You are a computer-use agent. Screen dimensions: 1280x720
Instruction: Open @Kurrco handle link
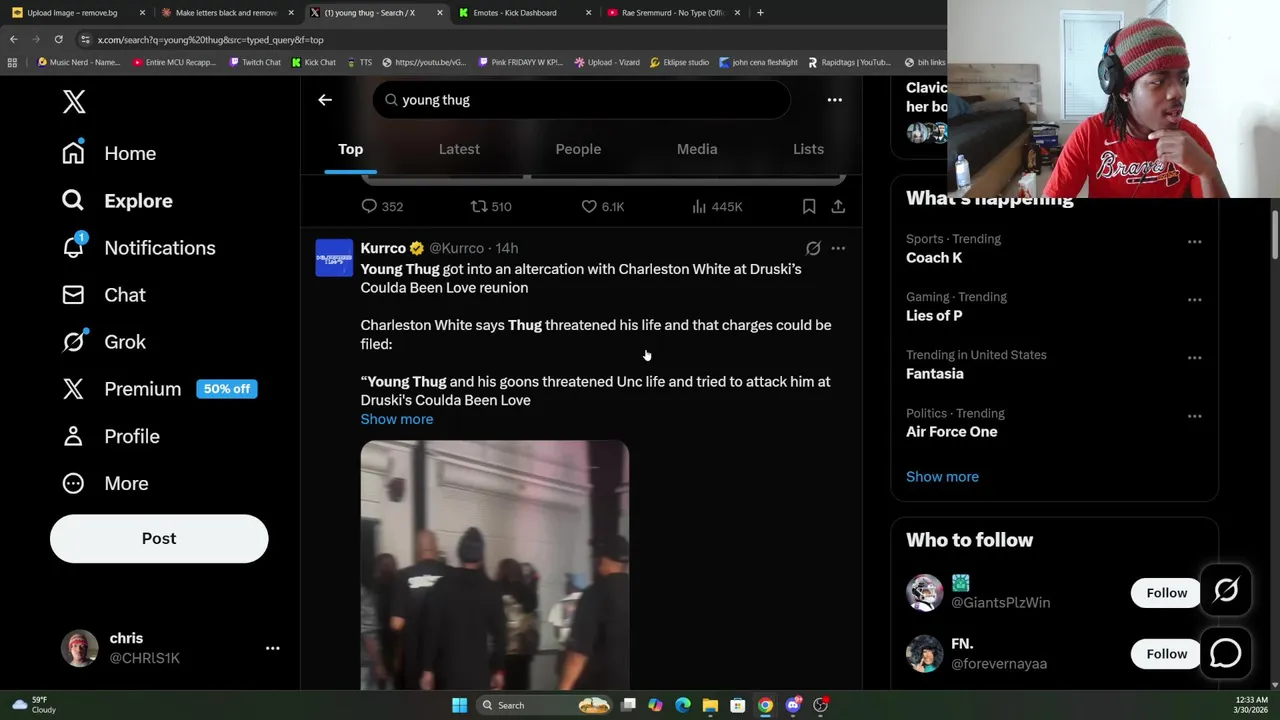tap(456, 248)
